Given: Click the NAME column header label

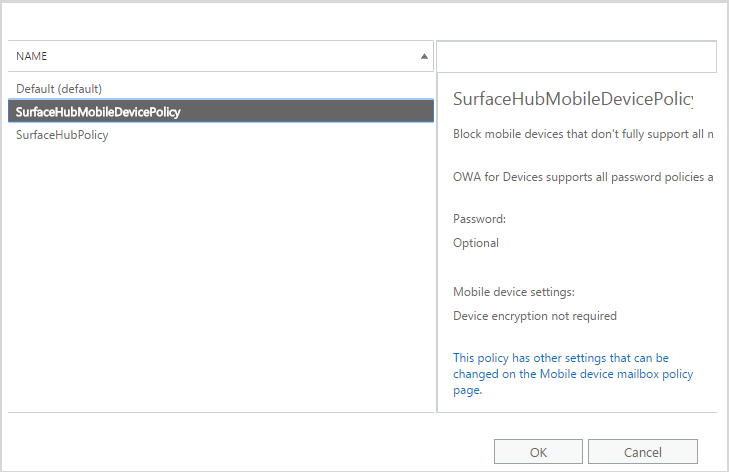Looking at the screenshot, I should pyautogui.click(x=32, y=57).
